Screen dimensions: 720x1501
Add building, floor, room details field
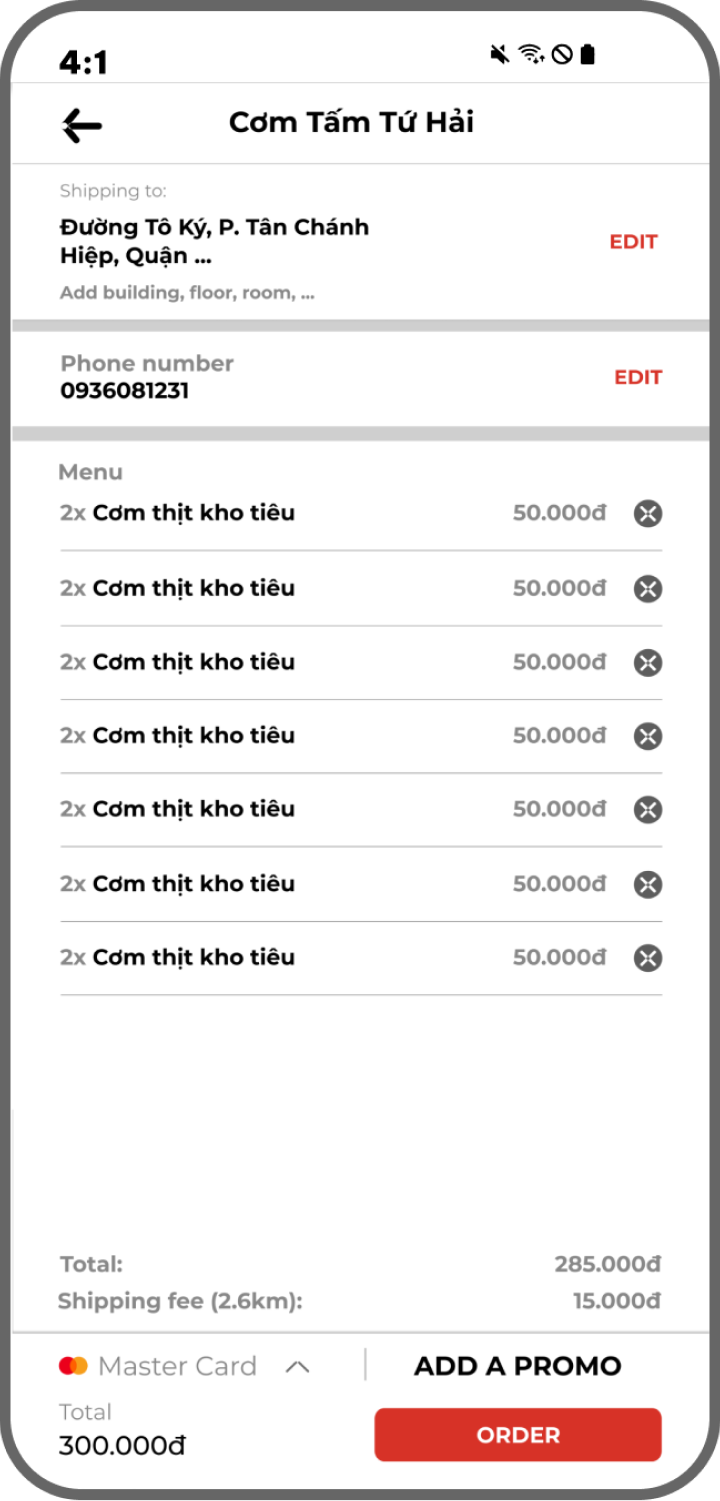[x=187, y=294]
